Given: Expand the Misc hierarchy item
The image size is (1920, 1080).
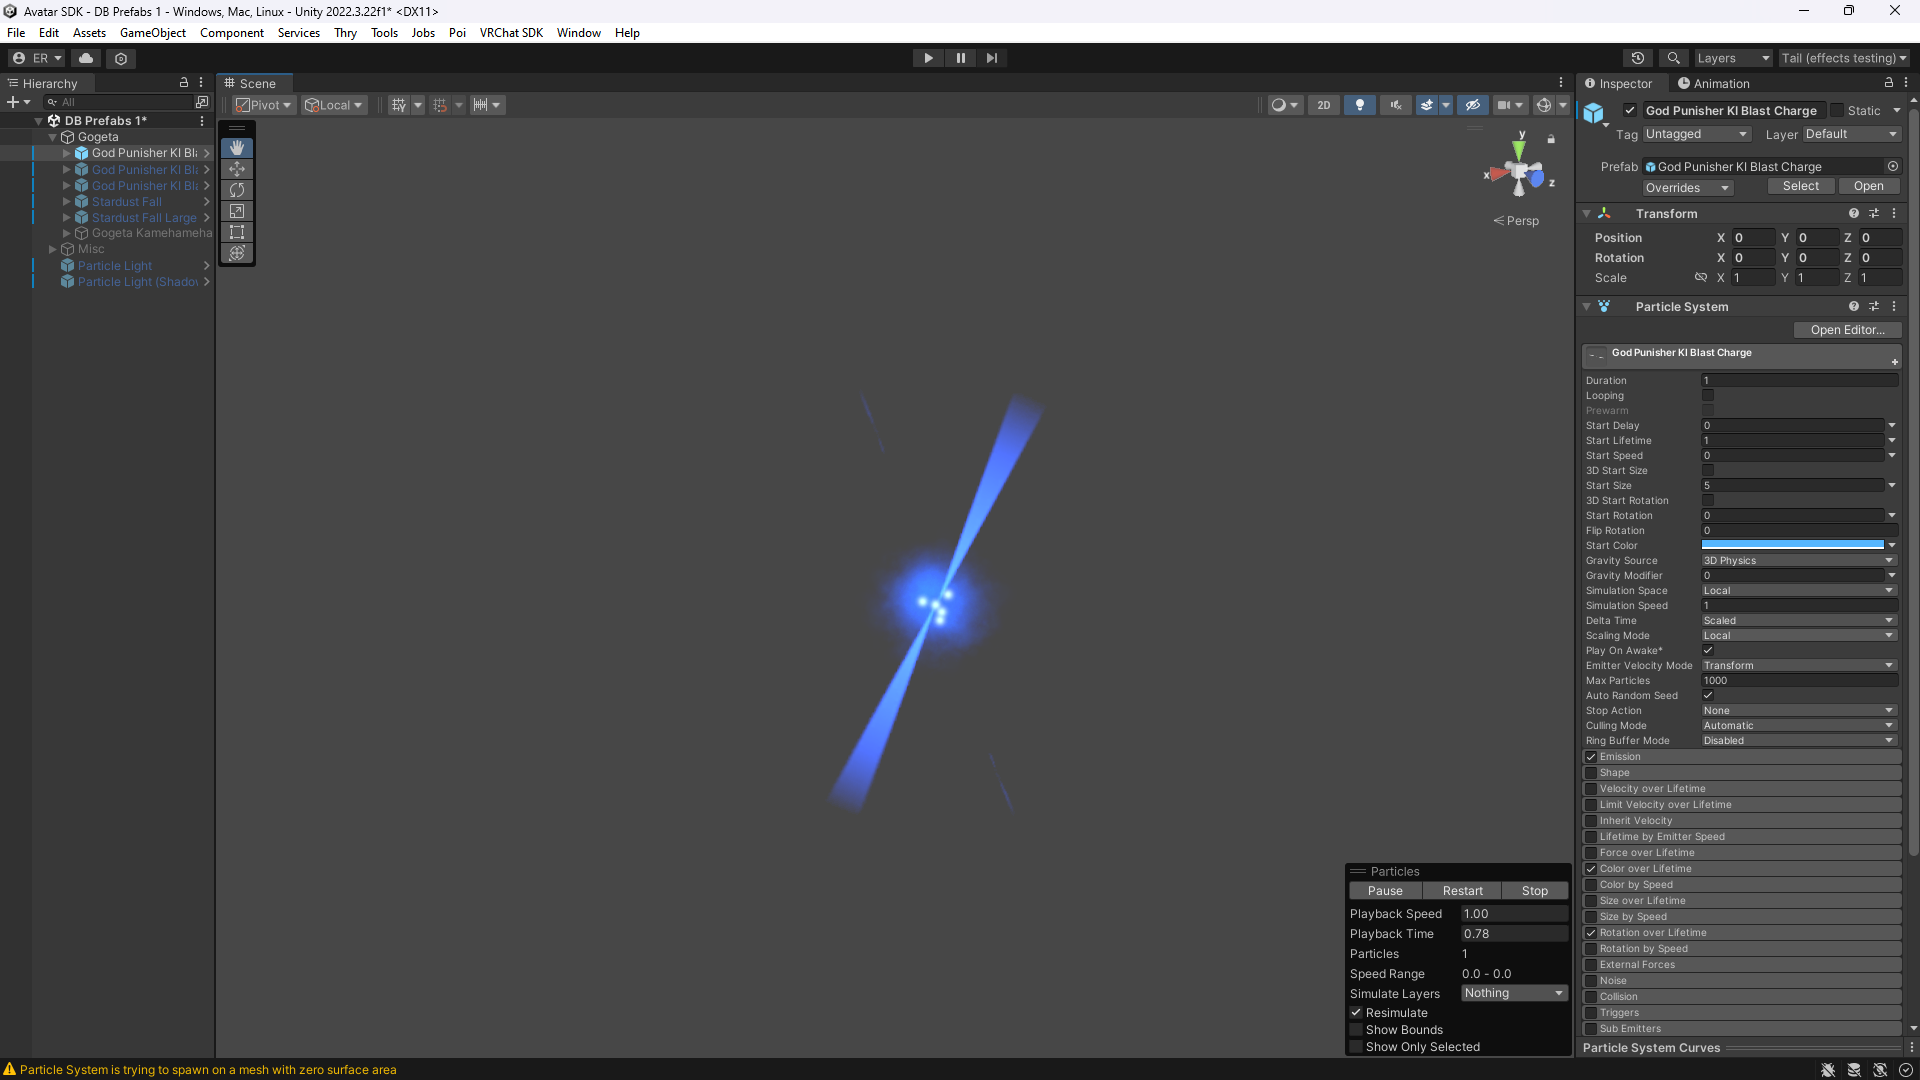Looking at the screenshot, I should (53, 249).
